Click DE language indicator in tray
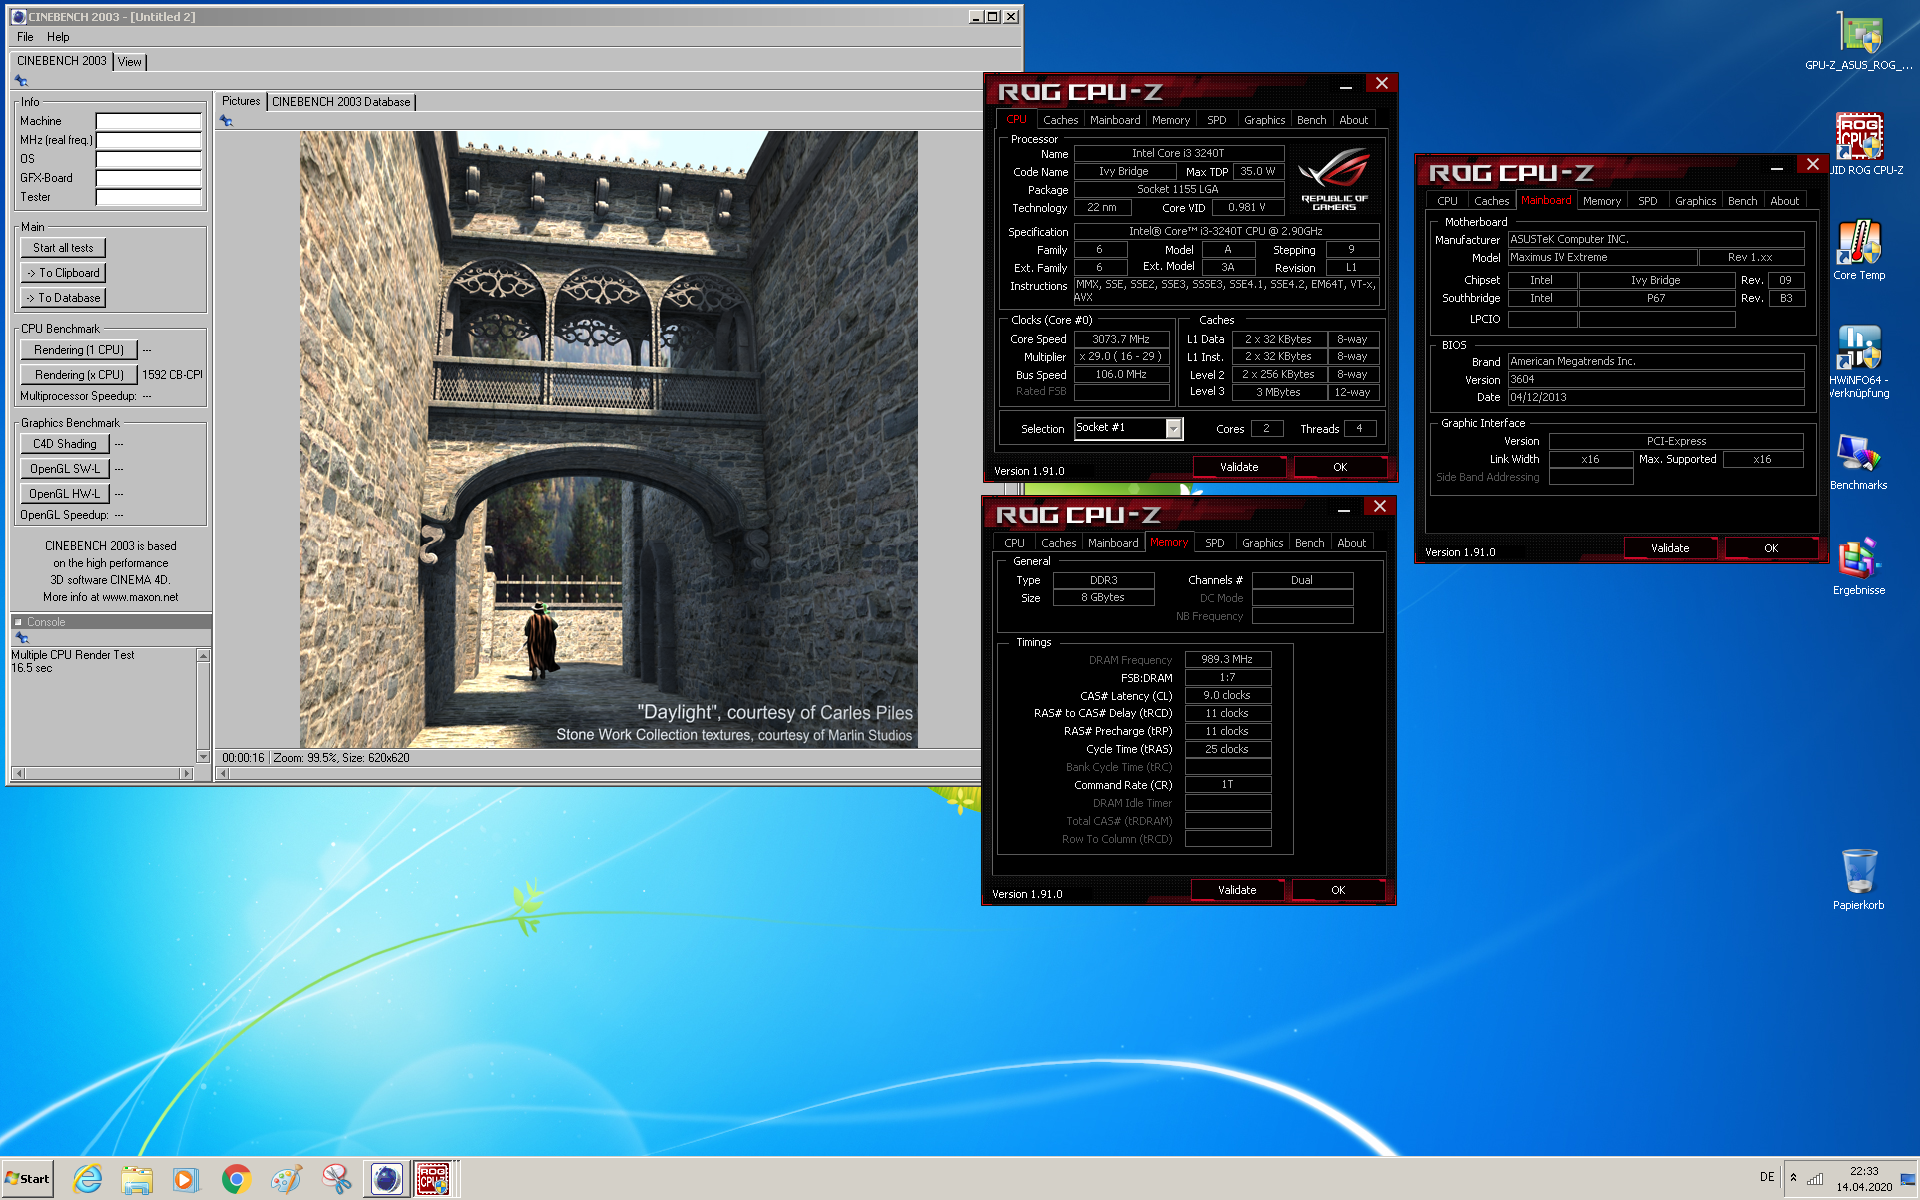This screenshot has height=1200, width=1920. [1767, 1178]
